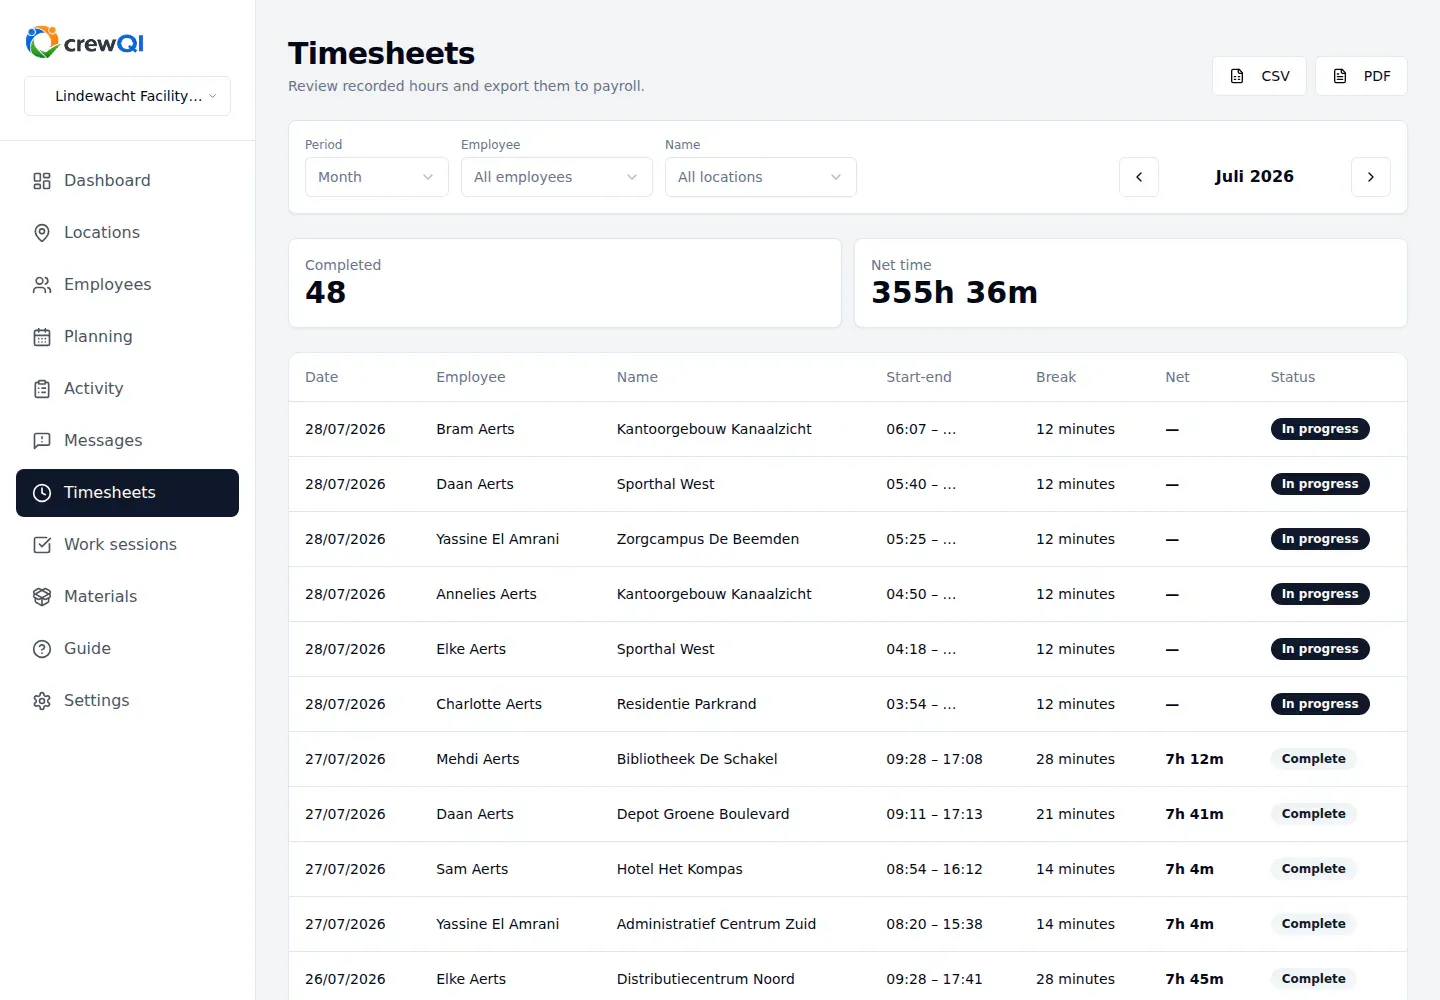
Task: Click the Materials box icon
Action: coord(42,597)
